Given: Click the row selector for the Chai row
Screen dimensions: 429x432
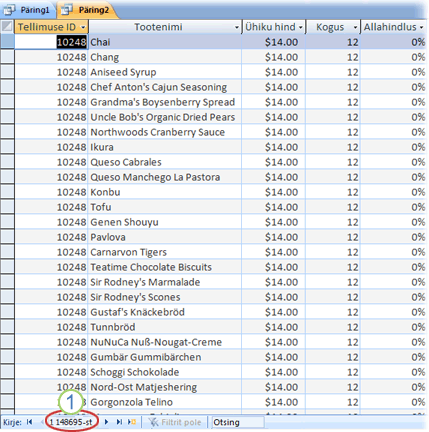Looking at the screenshot, I should [x=7, y=42].
